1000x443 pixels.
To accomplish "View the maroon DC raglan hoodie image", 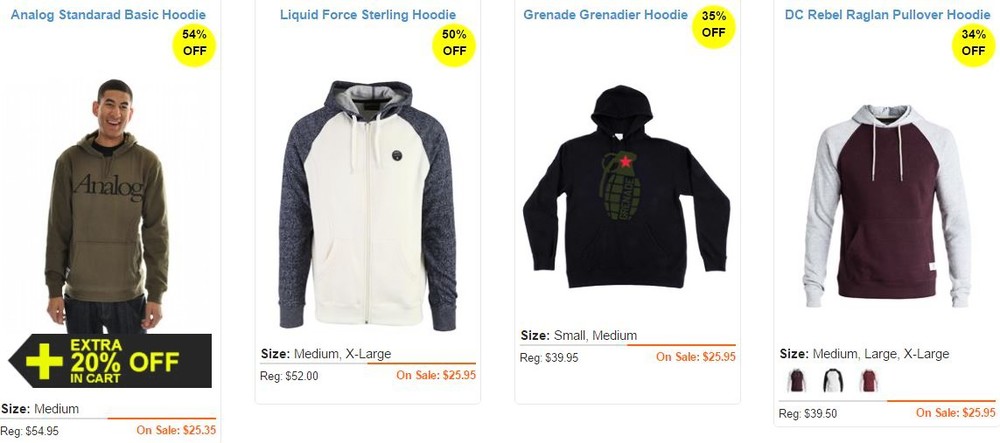I will 887,206.
